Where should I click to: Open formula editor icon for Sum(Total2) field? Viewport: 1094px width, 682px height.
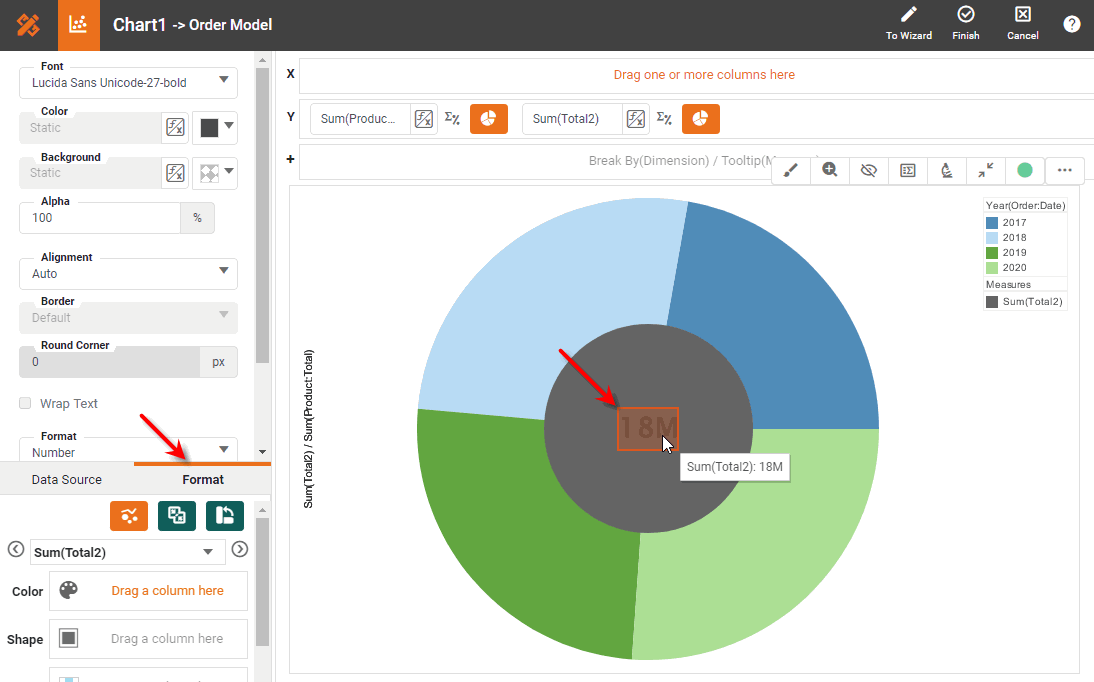pyautogui.click(x=636, y=119)
